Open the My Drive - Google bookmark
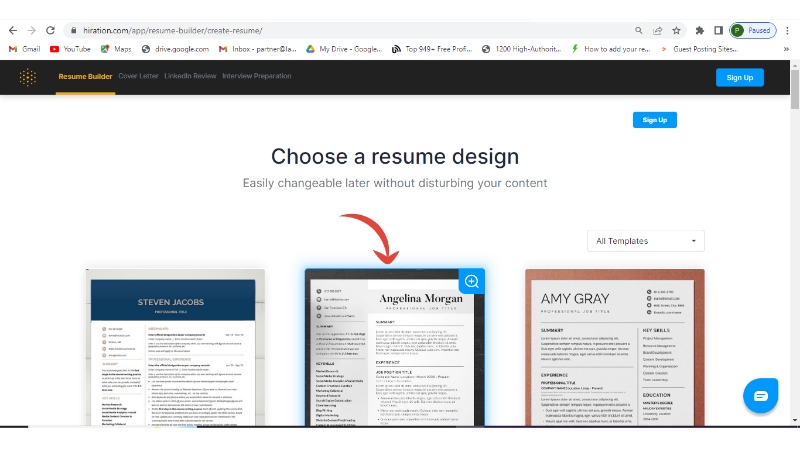800x449 pixels. (x=344, y=49)
